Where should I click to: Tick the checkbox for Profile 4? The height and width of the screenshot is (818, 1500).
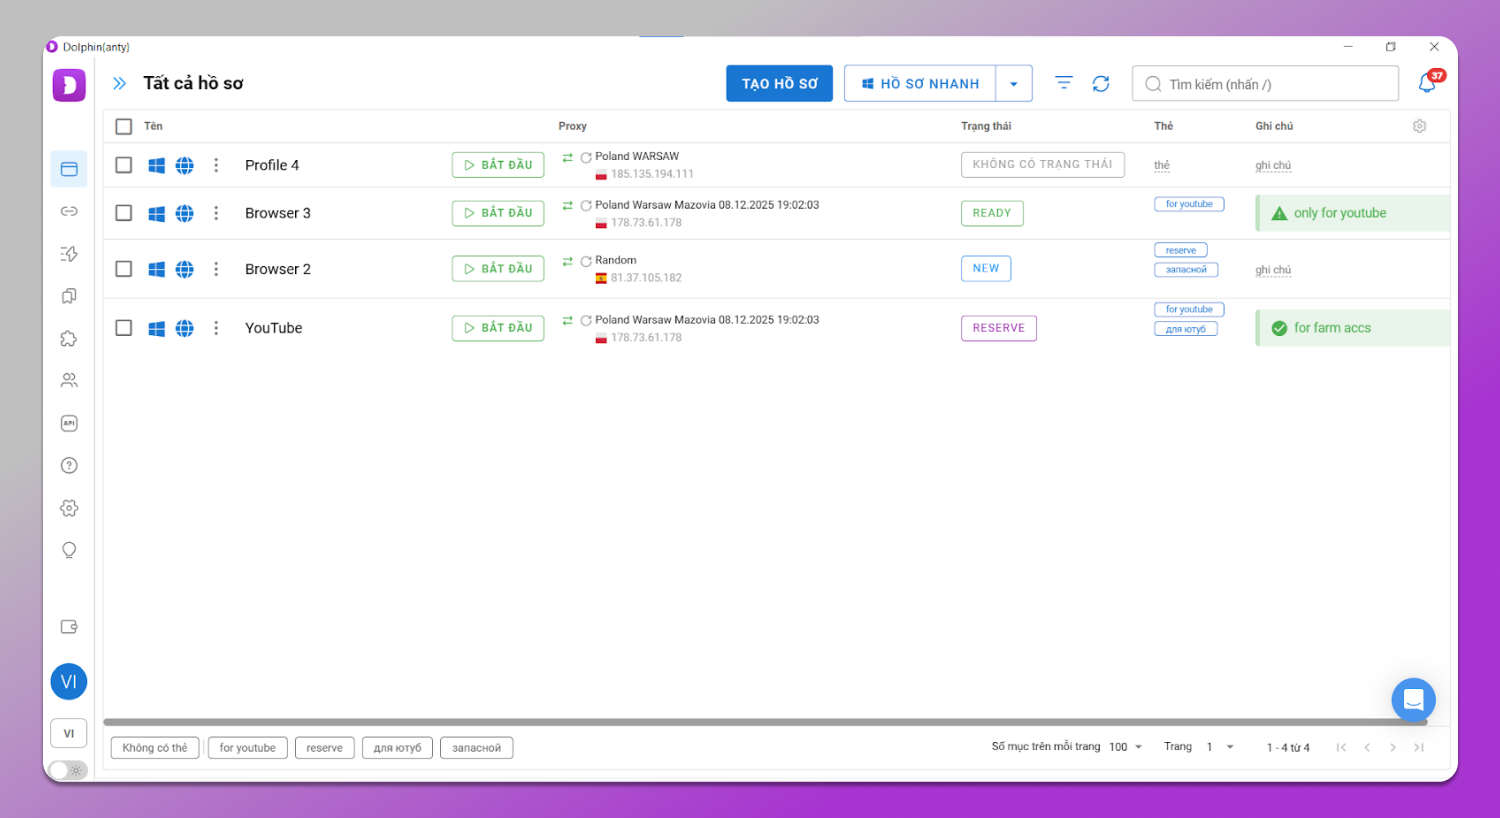click(x=124, y=165)
